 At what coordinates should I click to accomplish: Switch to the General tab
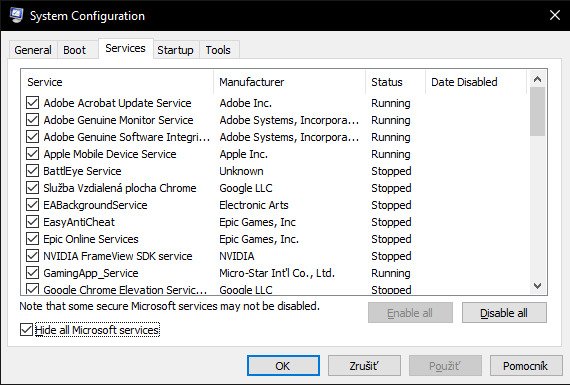coord(33,50)
